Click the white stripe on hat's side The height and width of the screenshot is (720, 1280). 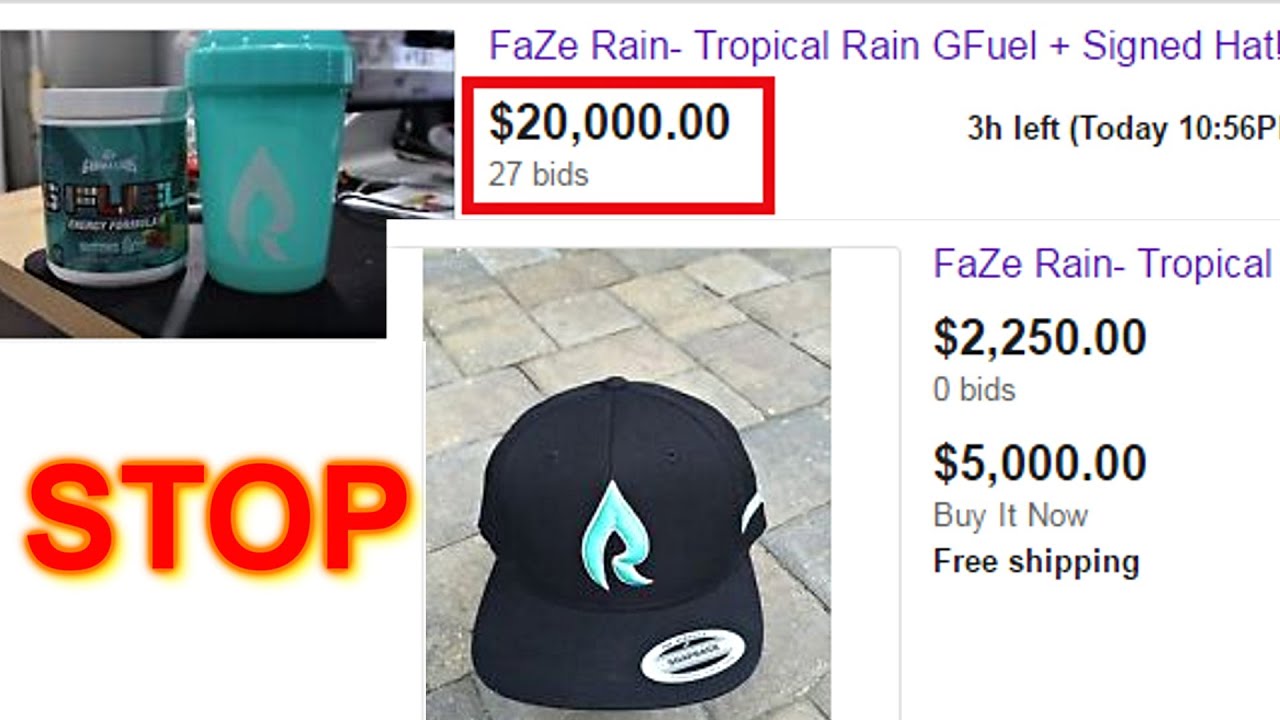tap(753, 510)
